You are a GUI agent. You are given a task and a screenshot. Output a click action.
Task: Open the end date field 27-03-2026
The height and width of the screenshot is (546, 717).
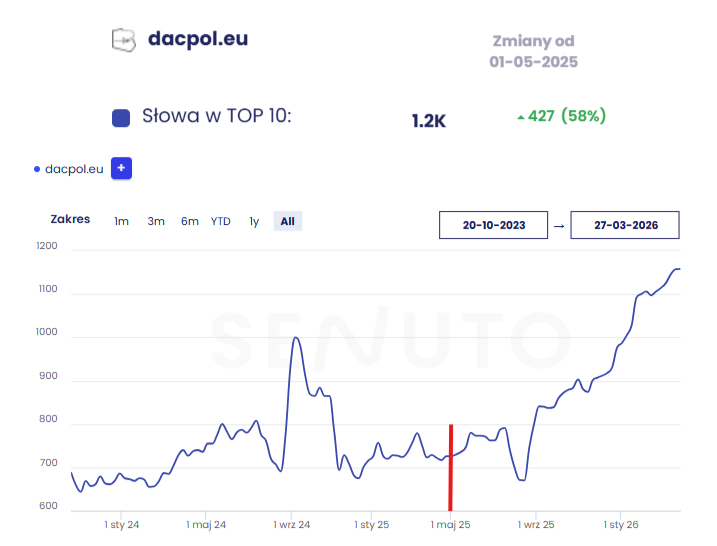625,225
